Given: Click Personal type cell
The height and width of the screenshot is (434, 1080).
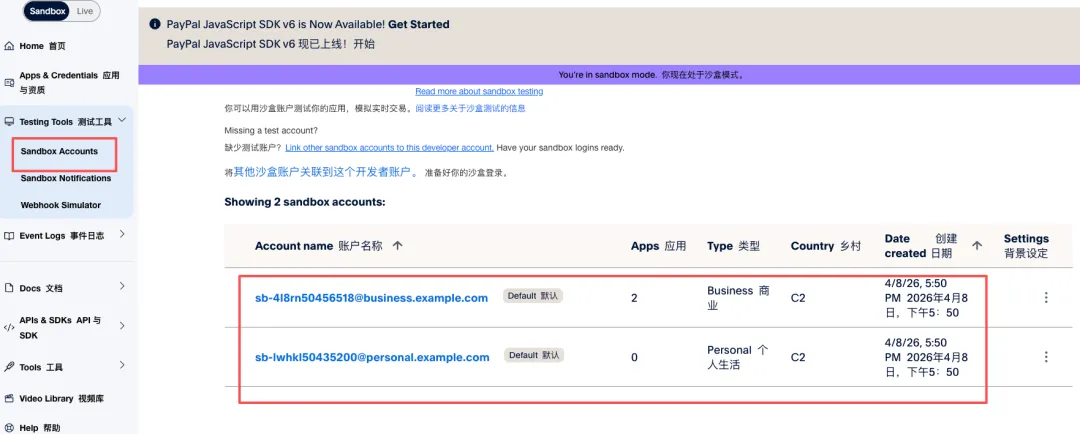Looking at the screenshot, I should (x=738, y=357).
